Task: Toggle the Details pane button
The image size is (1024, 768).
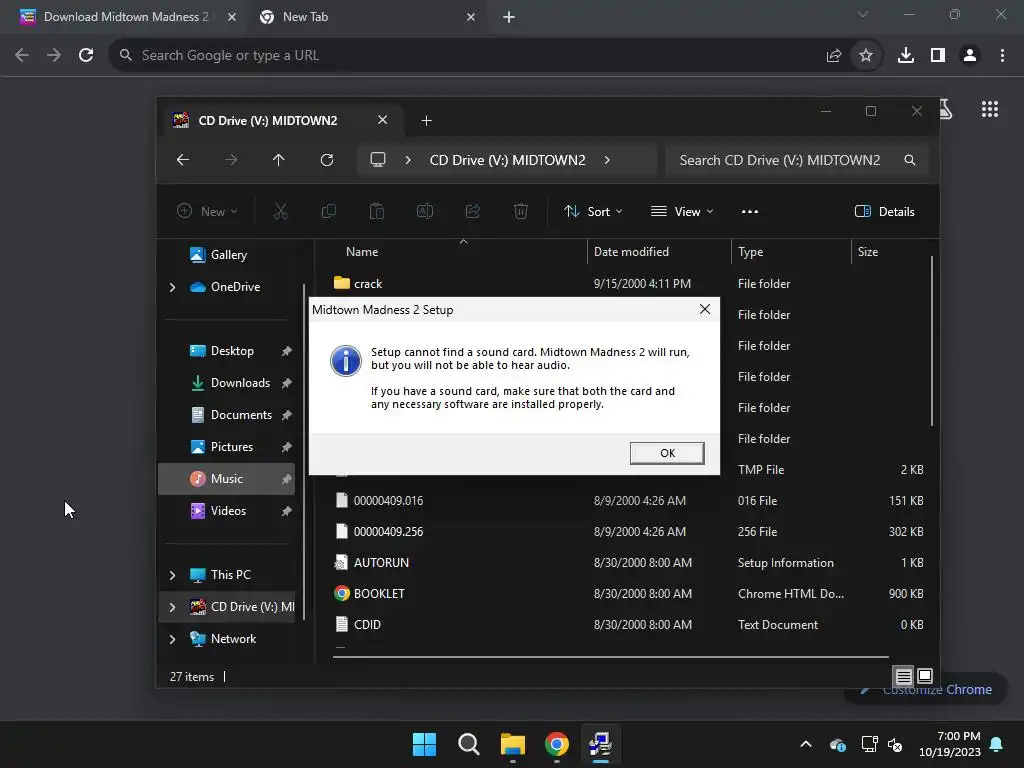Action: [884, 211]
